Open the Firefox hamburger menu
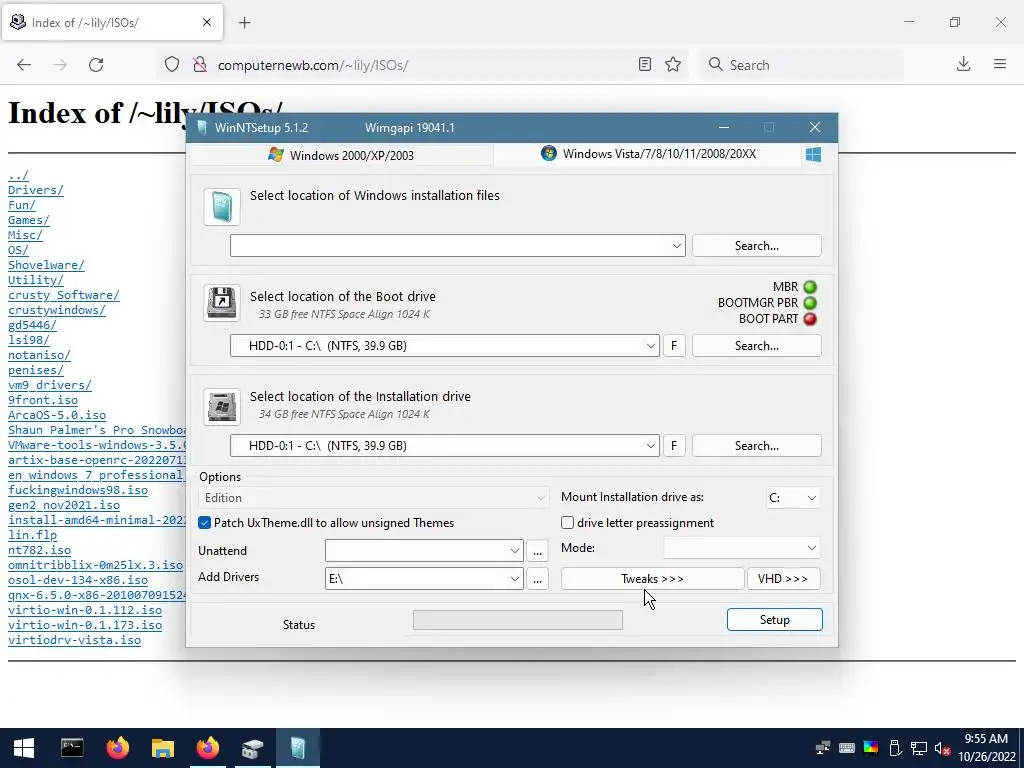This screenshot has width=1024, height=768. click(x=1000, y=64)
